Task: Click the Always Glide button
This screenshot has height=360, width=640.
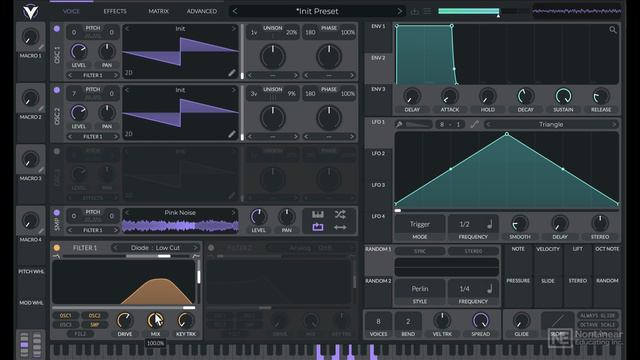Action: coord(598,316)
